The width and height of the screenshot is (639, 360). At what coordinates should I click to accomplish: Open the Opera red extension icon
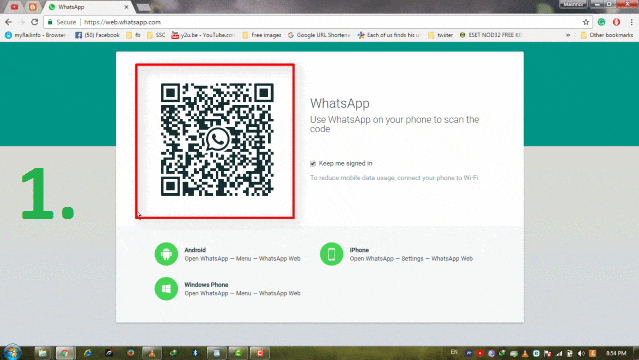(x=616, y=22)
